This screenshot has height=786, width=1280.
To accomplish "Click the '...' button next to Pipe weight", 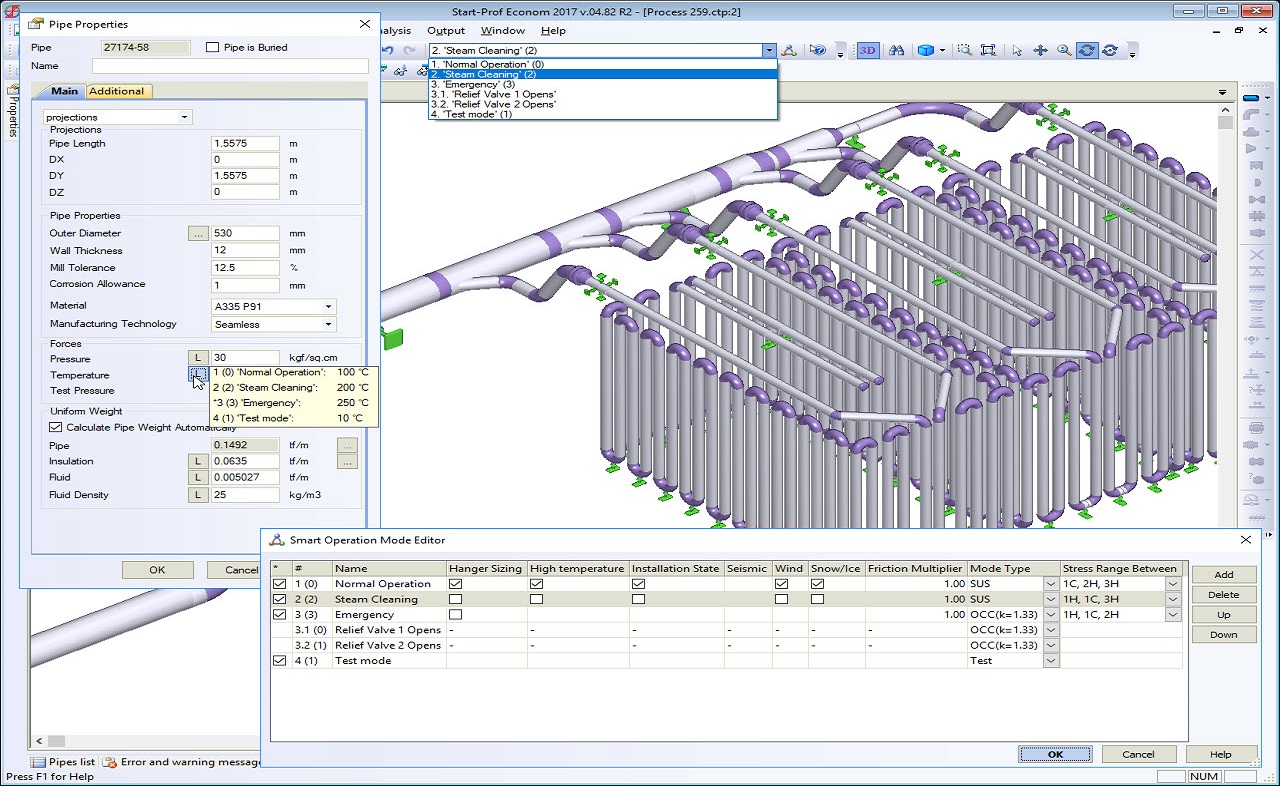I will (347, 445).
